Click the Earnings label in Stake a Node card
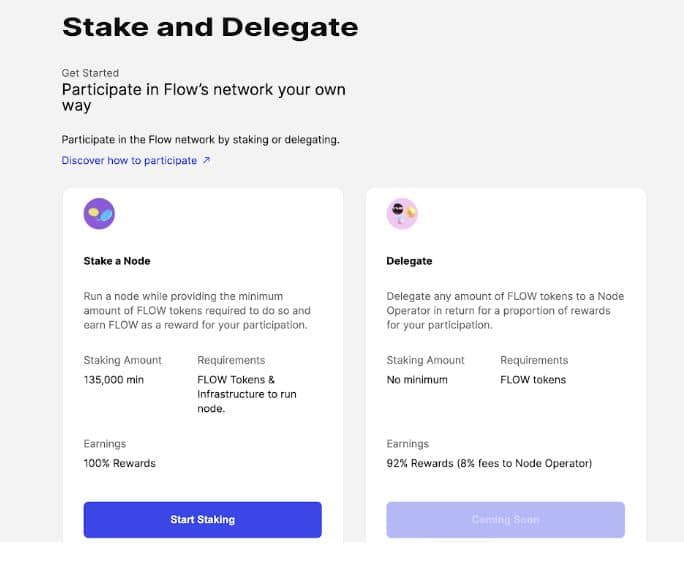684x563 pixels. point(105,443)
